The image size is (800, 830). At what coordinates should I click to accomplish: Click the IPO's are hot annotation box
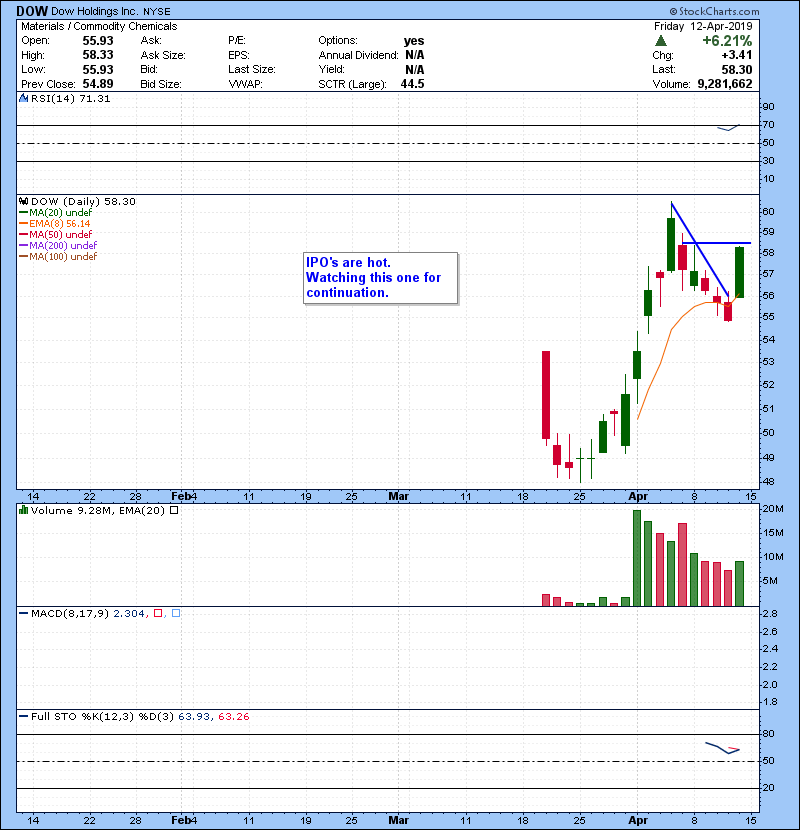tap(380, 278)
